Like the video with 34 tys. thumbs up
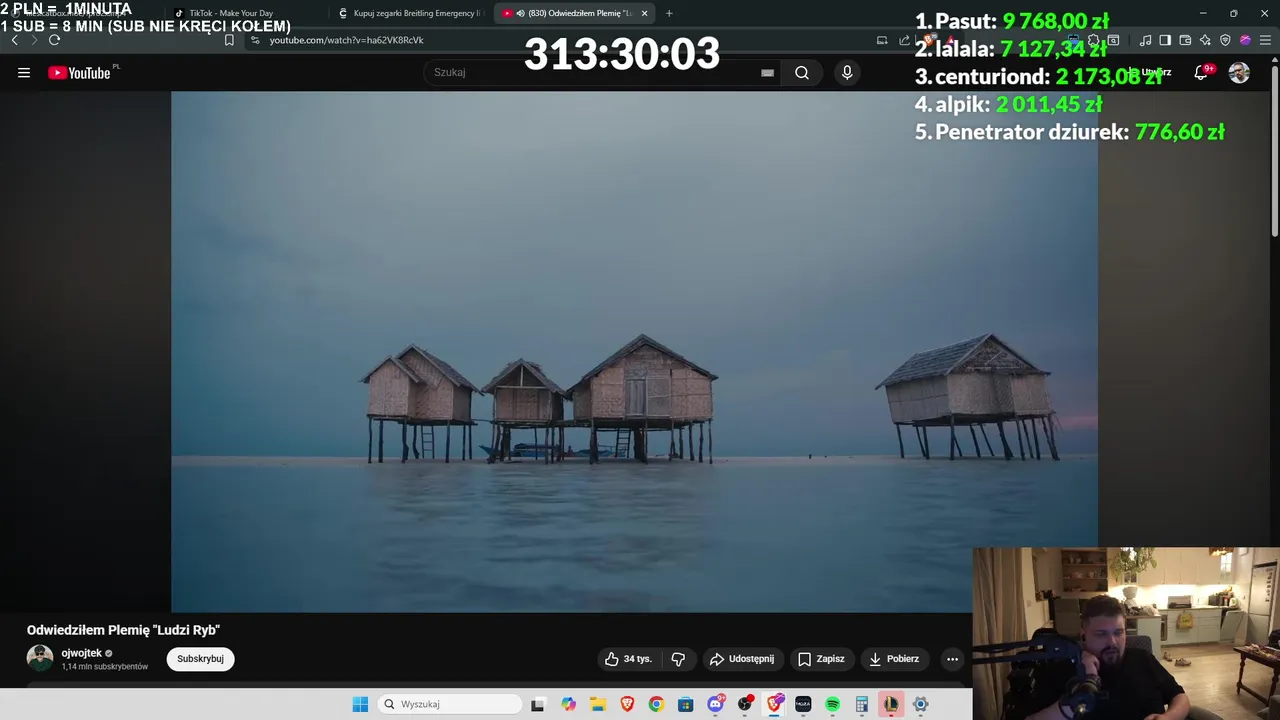This screenshot has width=1280, height=720. (x=628, y=659)
